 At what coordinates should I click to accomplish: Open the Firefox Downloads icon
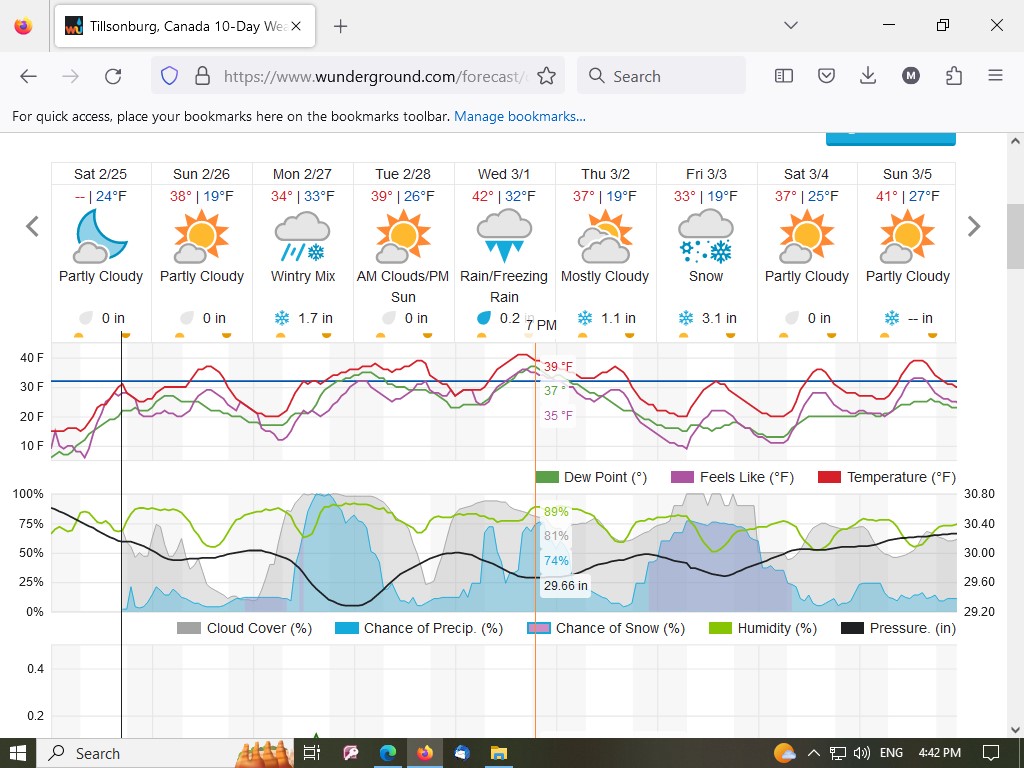coord(868,76)
